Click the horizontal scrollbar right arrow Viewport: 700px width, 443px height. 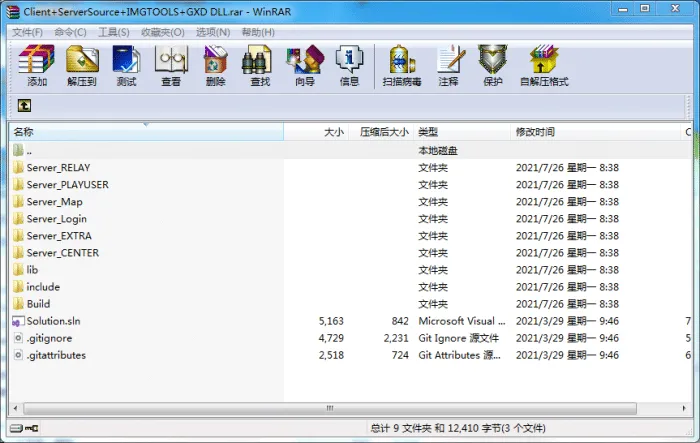point(684,408)
